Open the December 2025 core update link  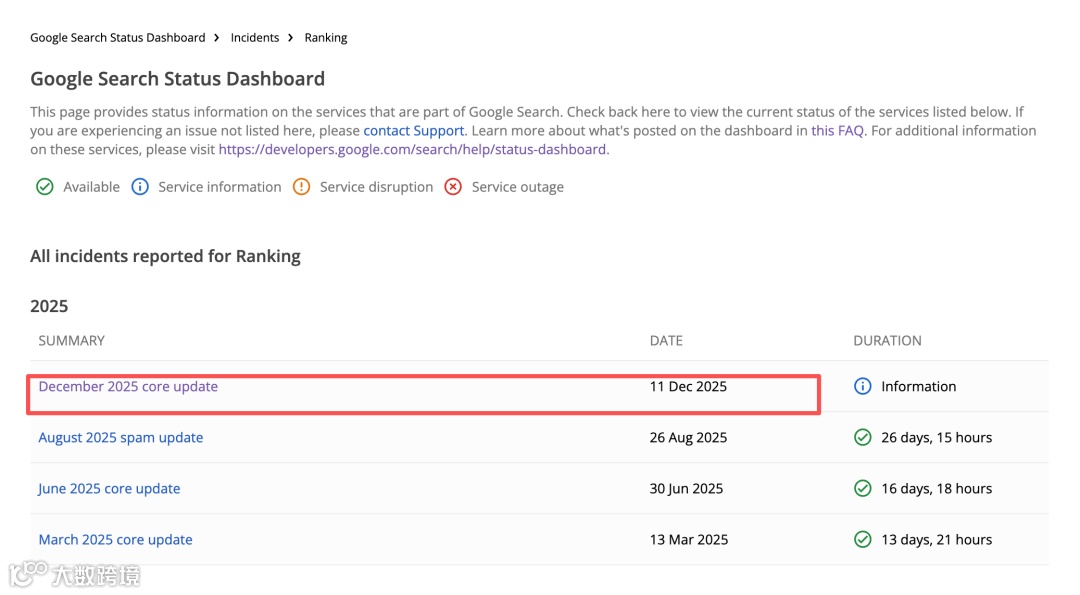click(x=128, y=386)
